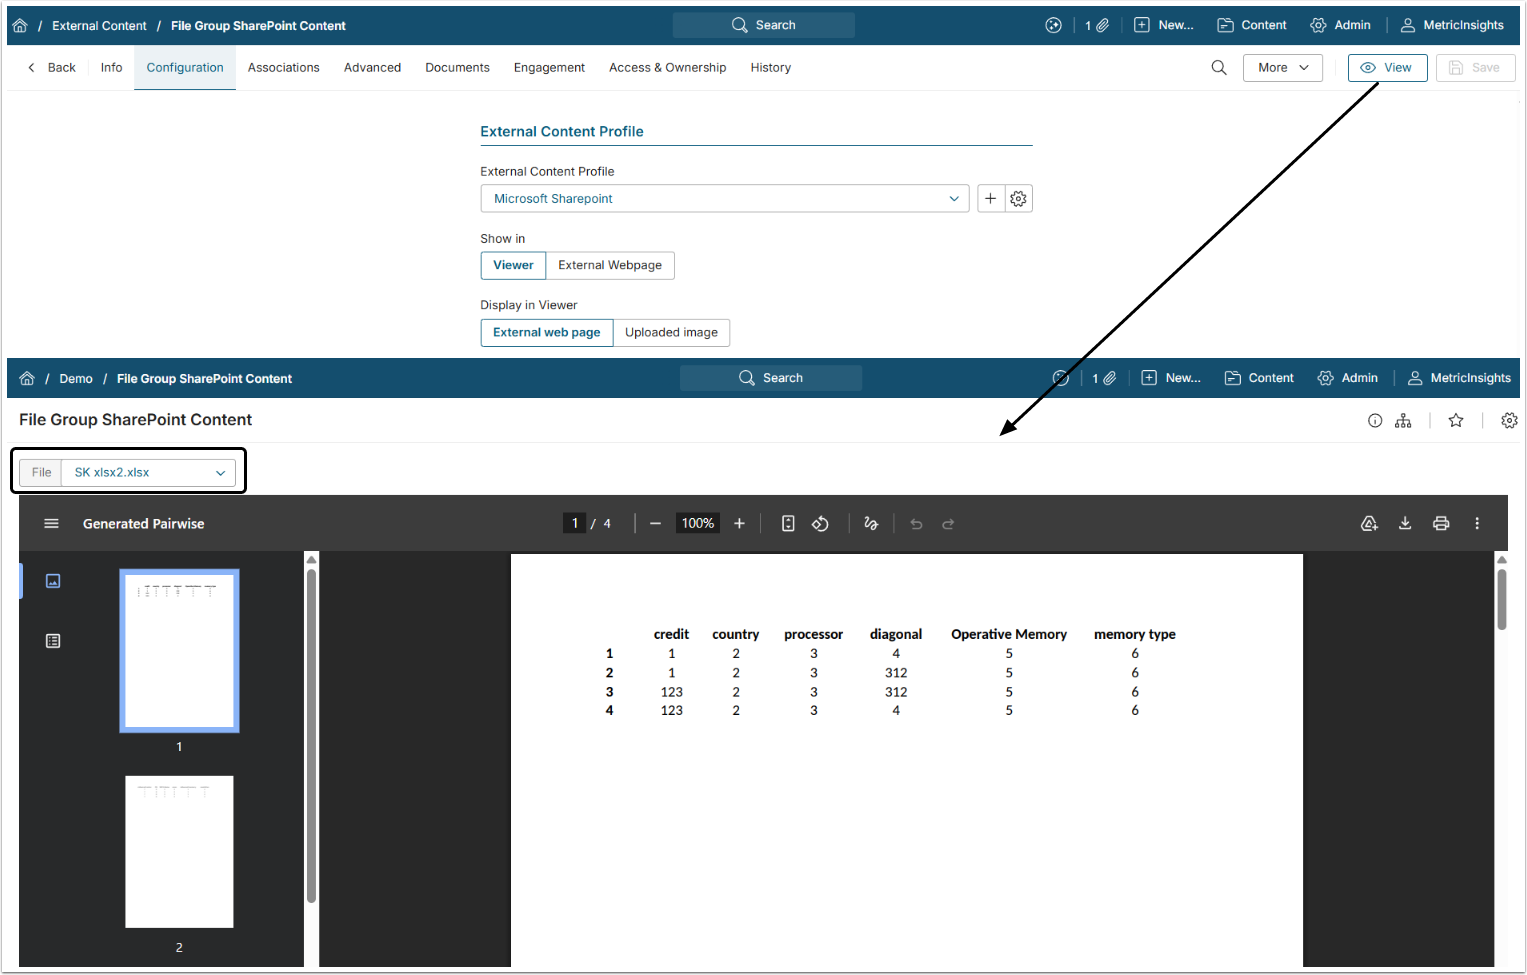Go to the Engagement tab
This screenshot has width=1527, height=975.
point(549,68)
